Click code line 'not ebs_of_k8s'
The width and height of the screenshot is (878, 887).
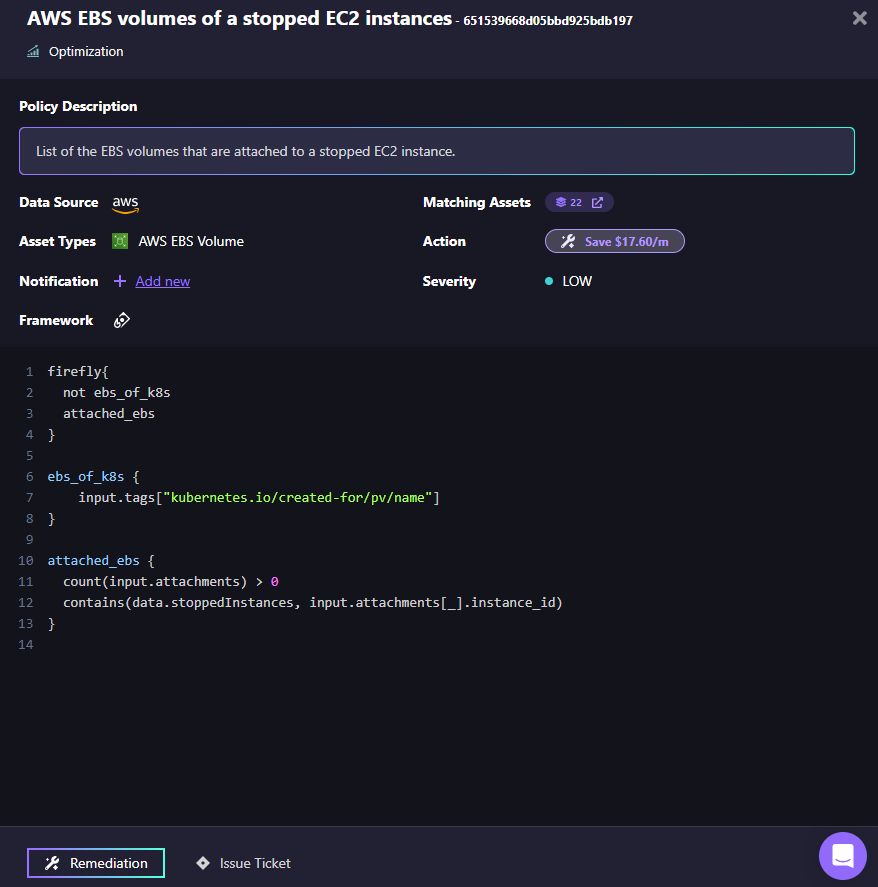point(117,393)
